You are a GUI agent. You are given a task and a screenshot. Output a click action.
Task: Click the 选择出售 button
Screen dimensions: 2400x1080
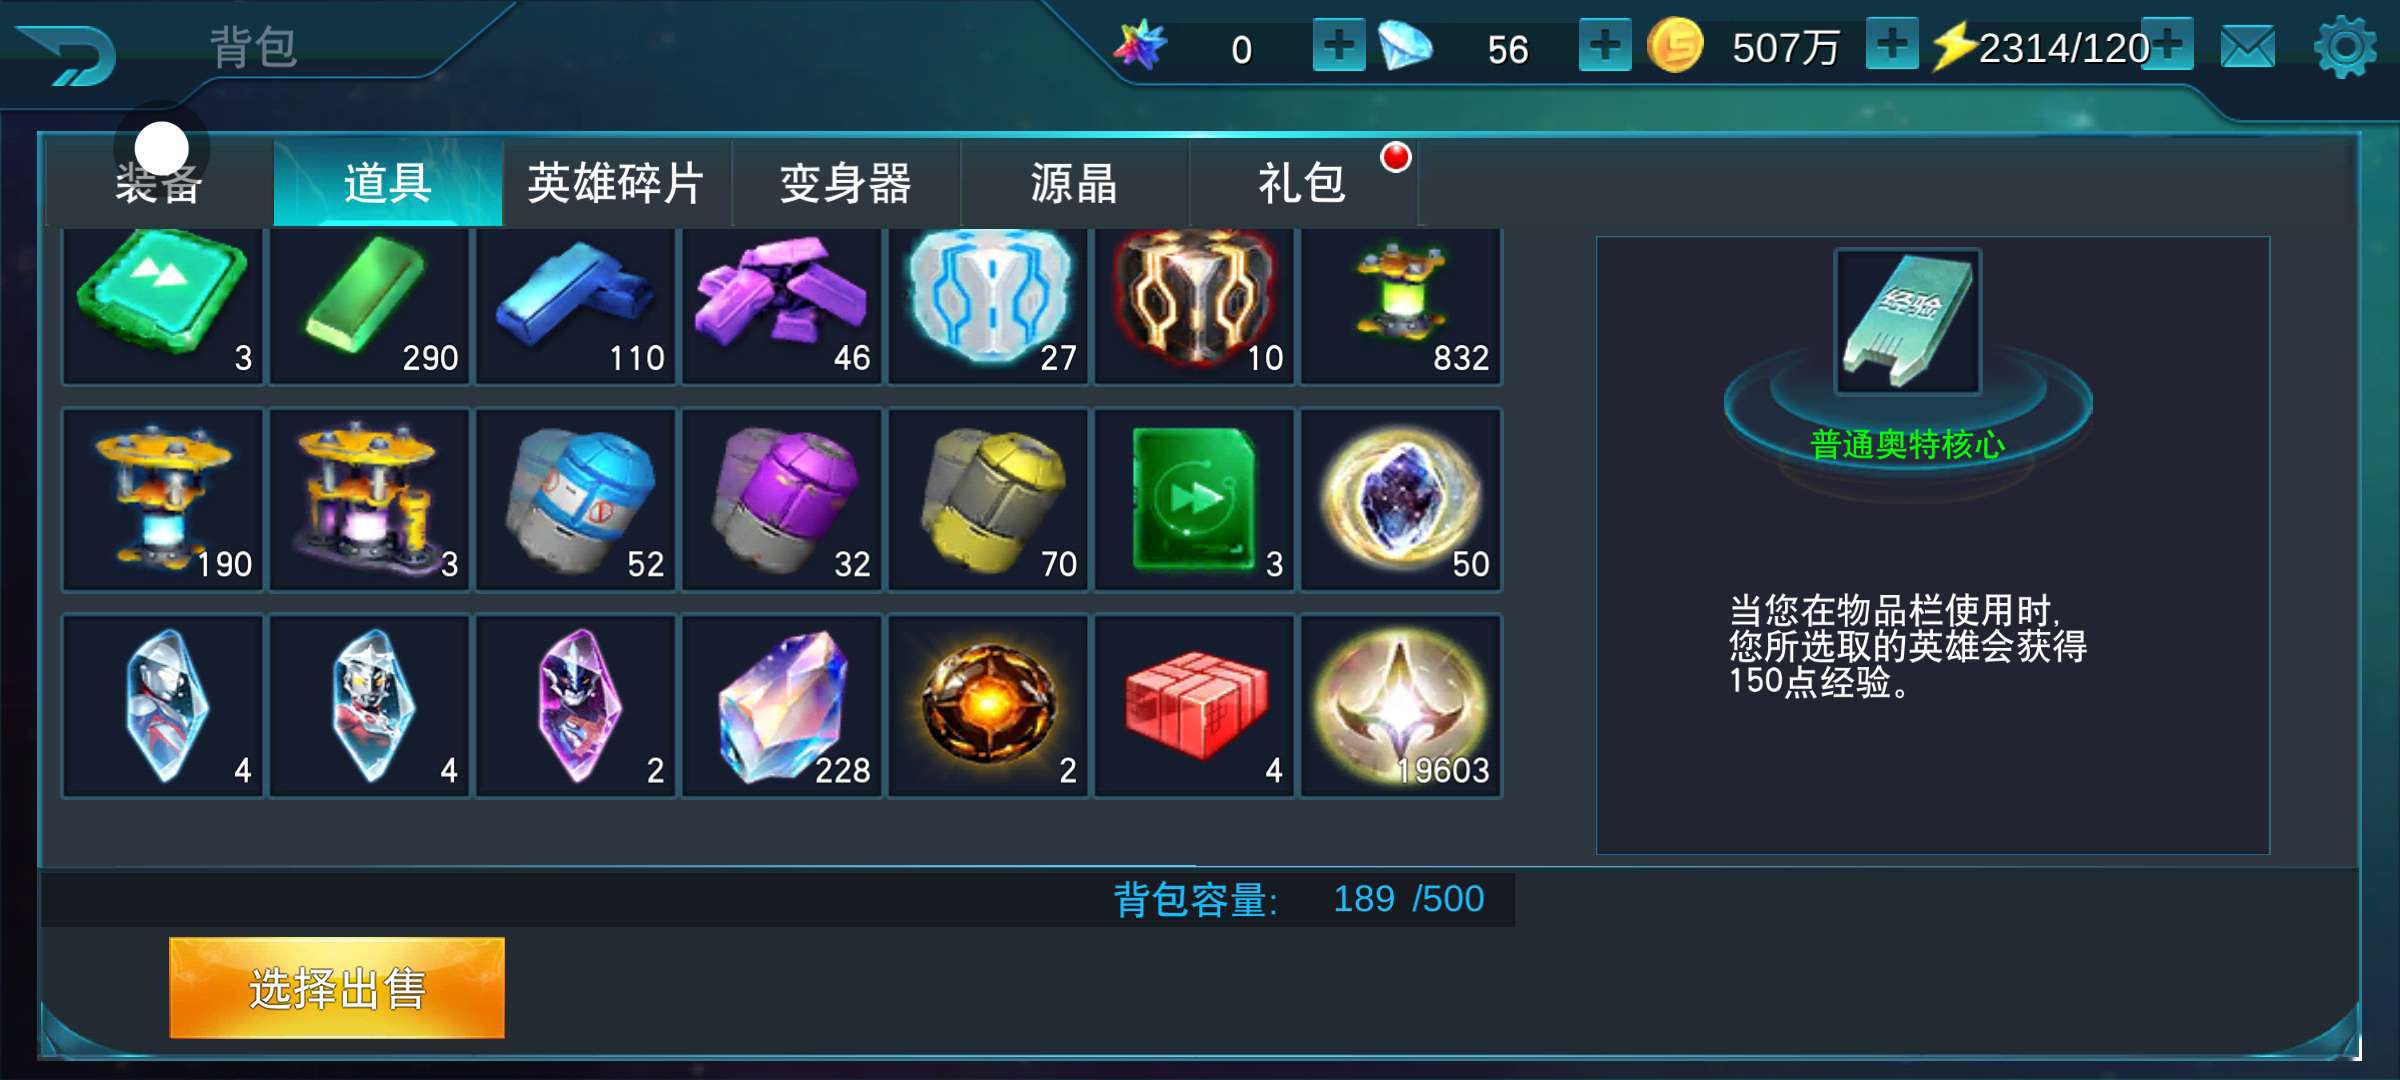point(337,988)
